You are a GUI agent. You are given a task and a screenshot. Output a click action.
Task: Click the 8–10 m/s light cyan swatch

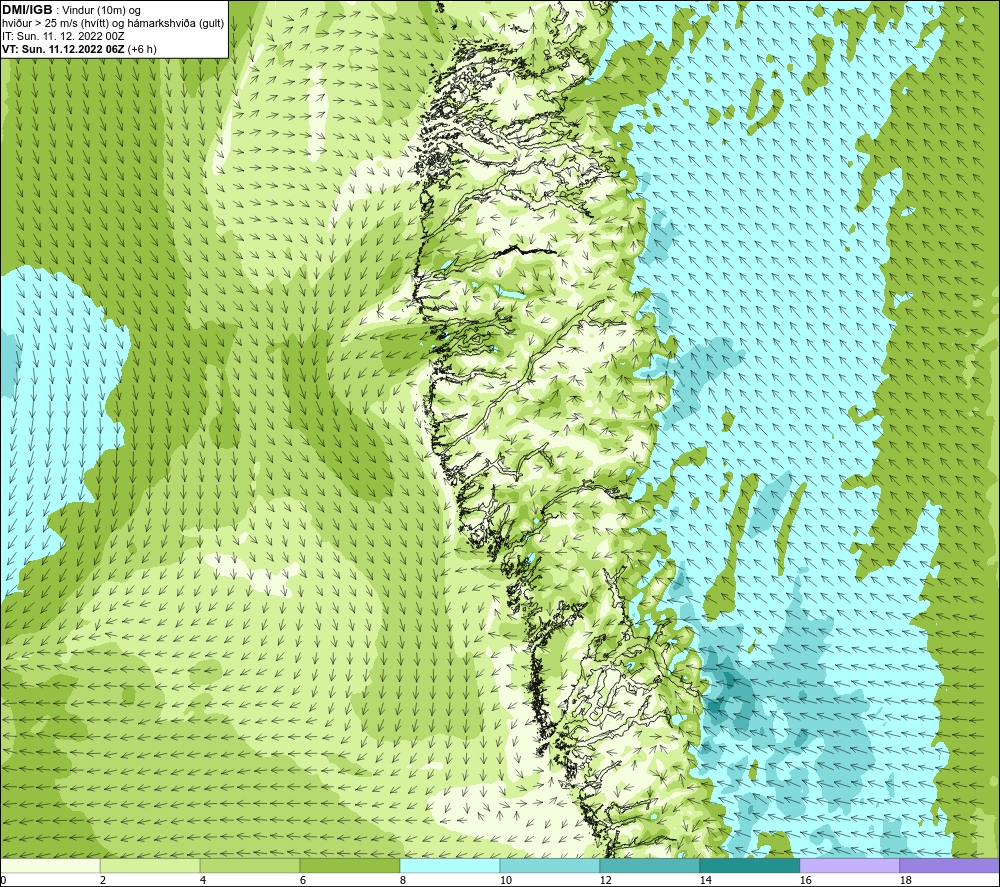(450, 866)
